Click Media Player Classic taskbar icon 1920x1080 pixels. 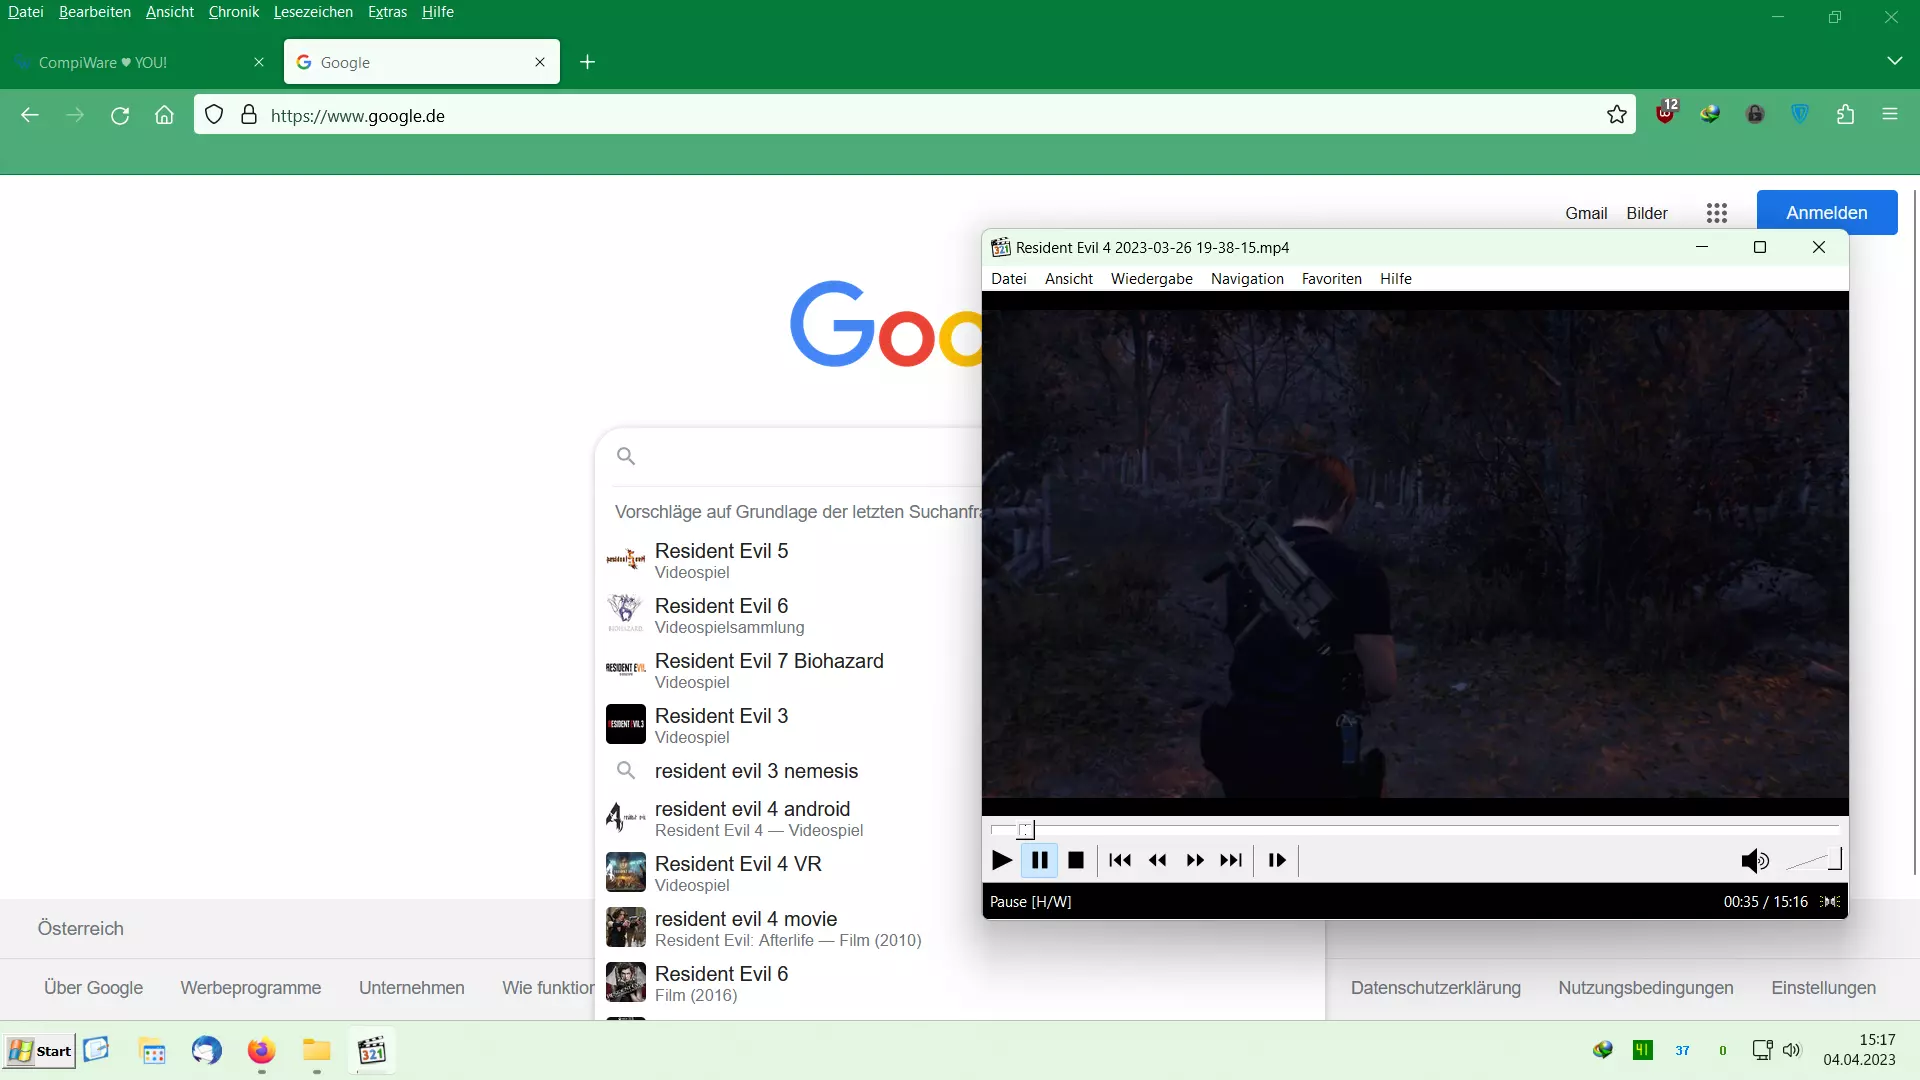pos(372,1050)
